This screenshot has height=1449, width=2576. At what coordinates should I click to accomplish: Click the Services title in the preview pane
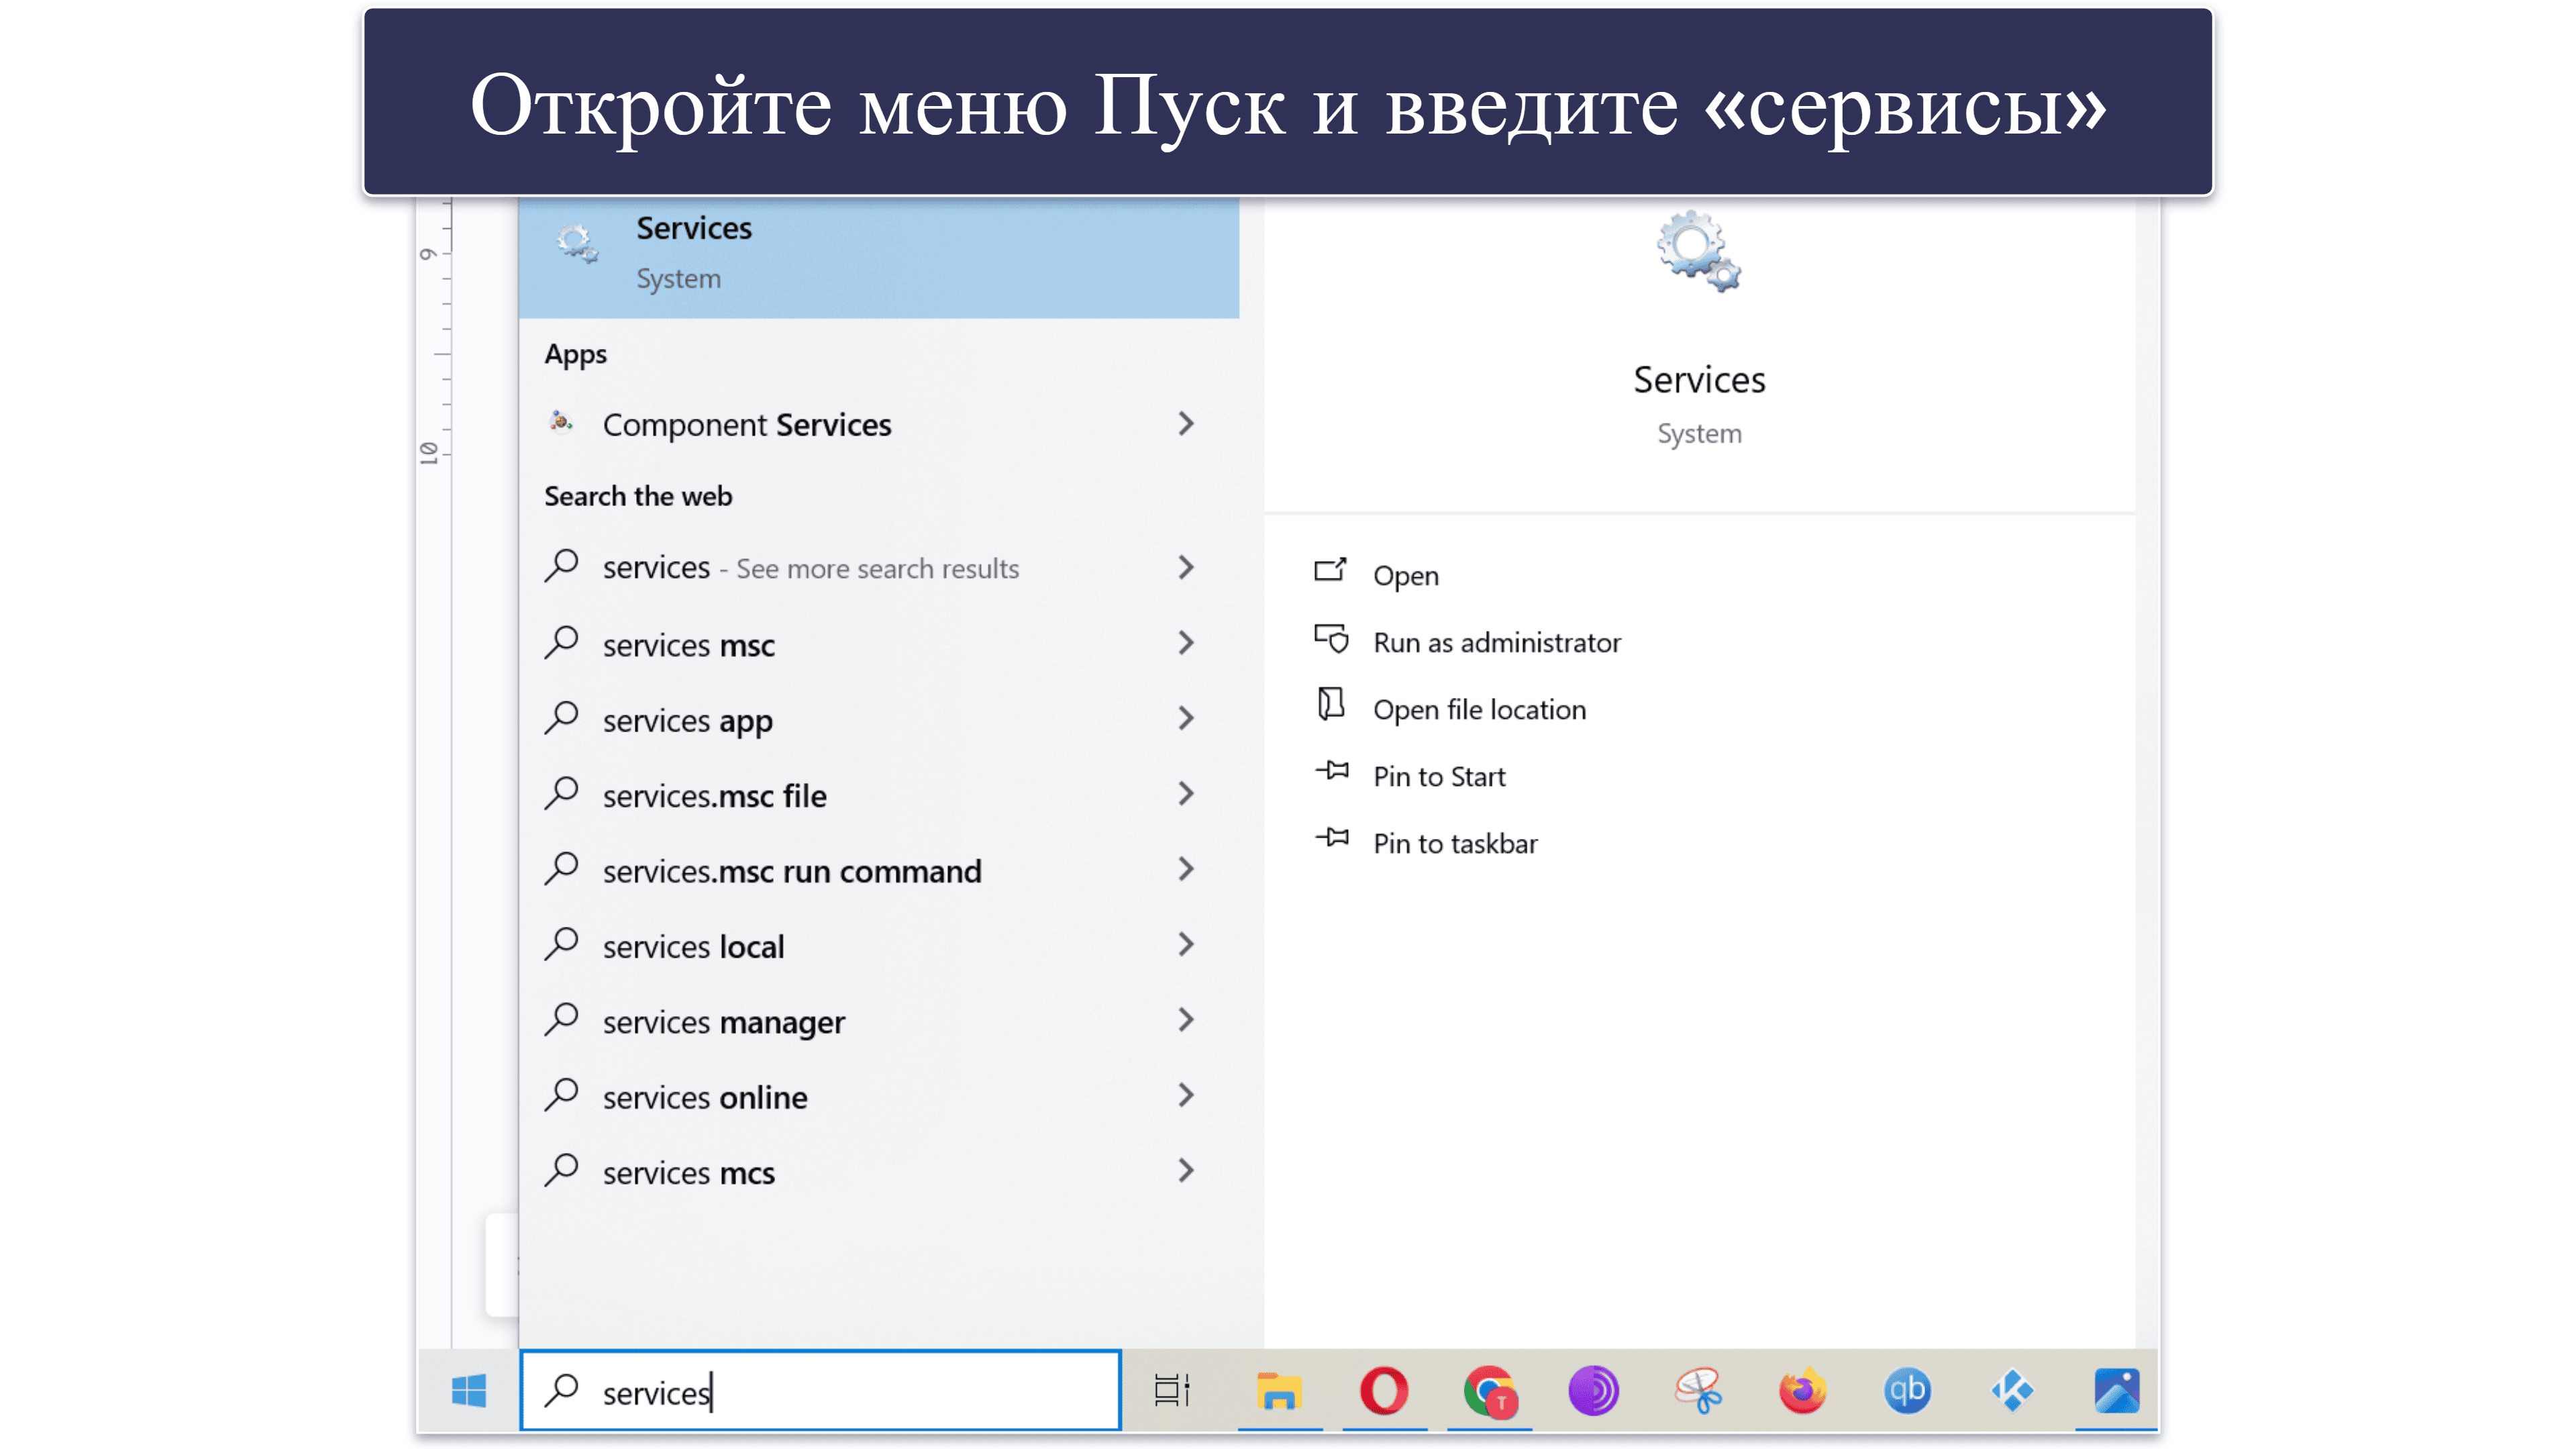point(1699,380)
